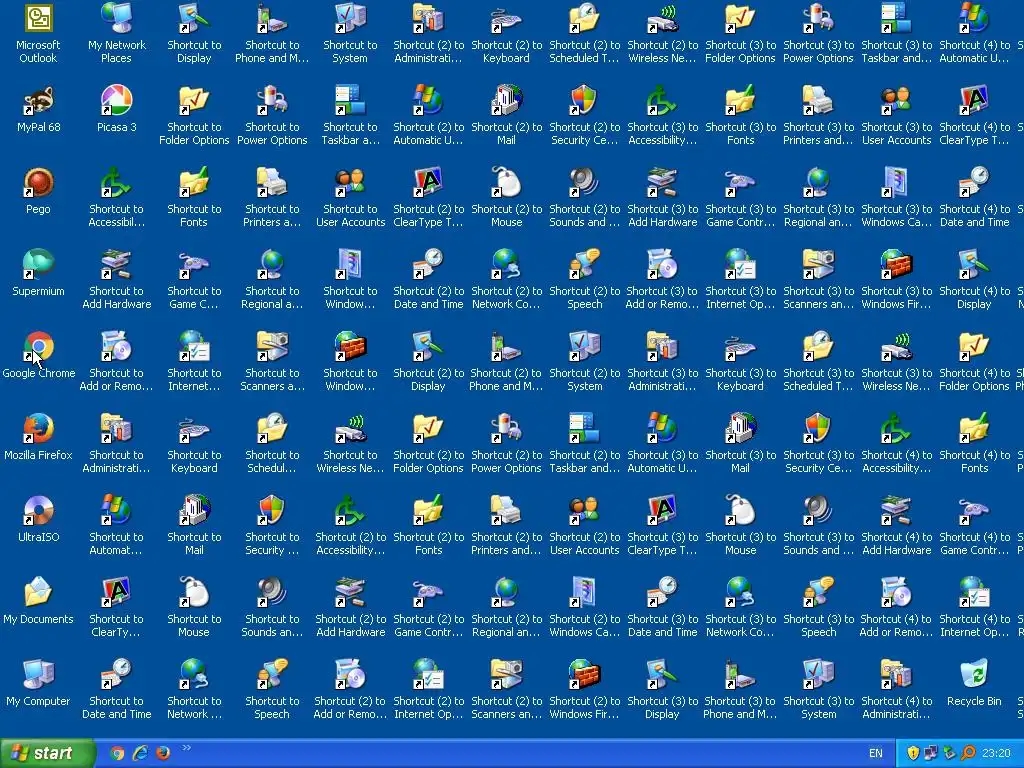1024x768 pixels.
Task: Open the Start menu button
Action: (x=47, y=753)
